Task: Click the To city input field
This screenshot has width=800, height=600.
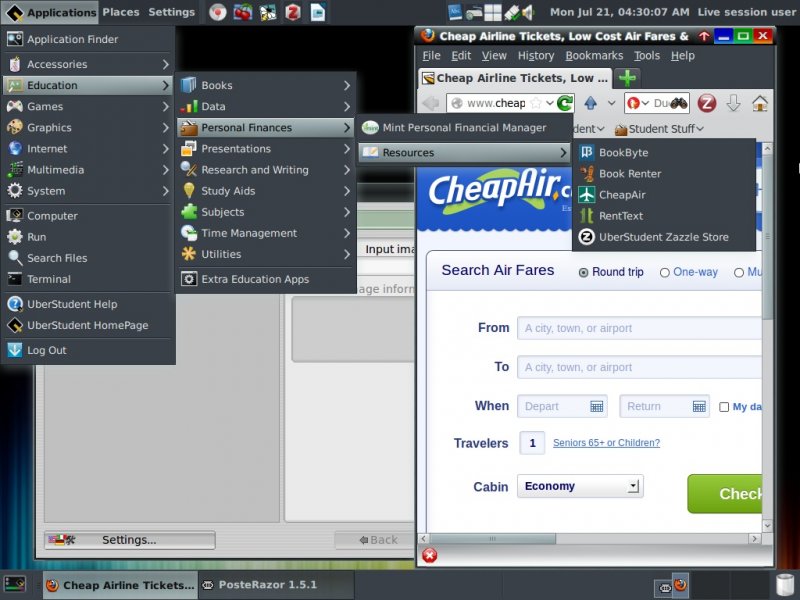Action: pyautogui.click(x=639, y=367)
